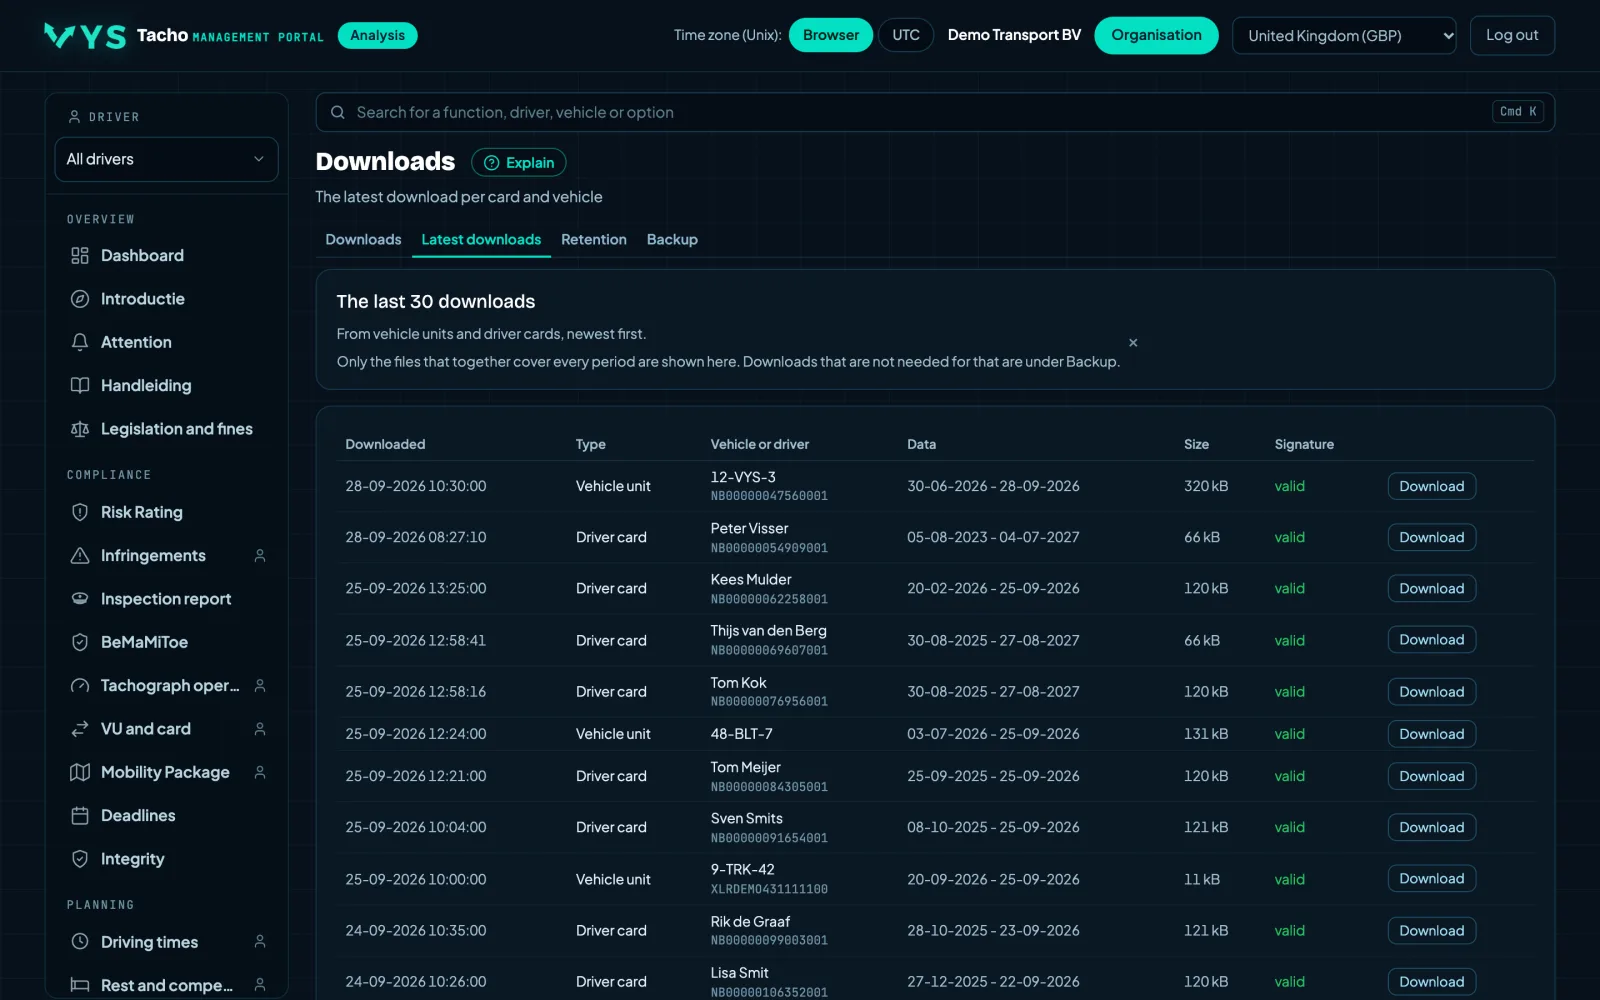Viewport: 1600px width, 1000px height.
Task: Click the Downloaded column header
Action: pyautogui.click(x=385, y=444)
